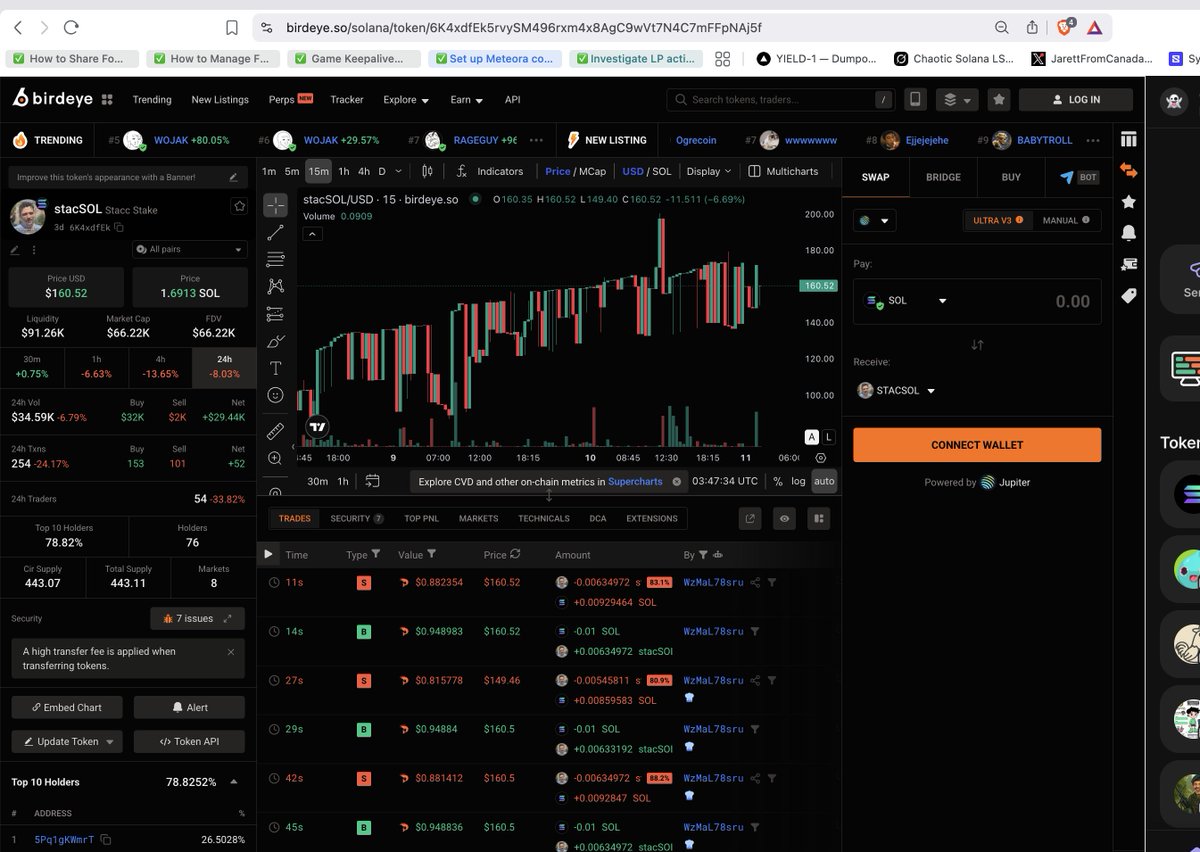This screenshot has height=852, width=1200.
Task: Filter trades by Value column funnel
Action: (x=432, y=554)
